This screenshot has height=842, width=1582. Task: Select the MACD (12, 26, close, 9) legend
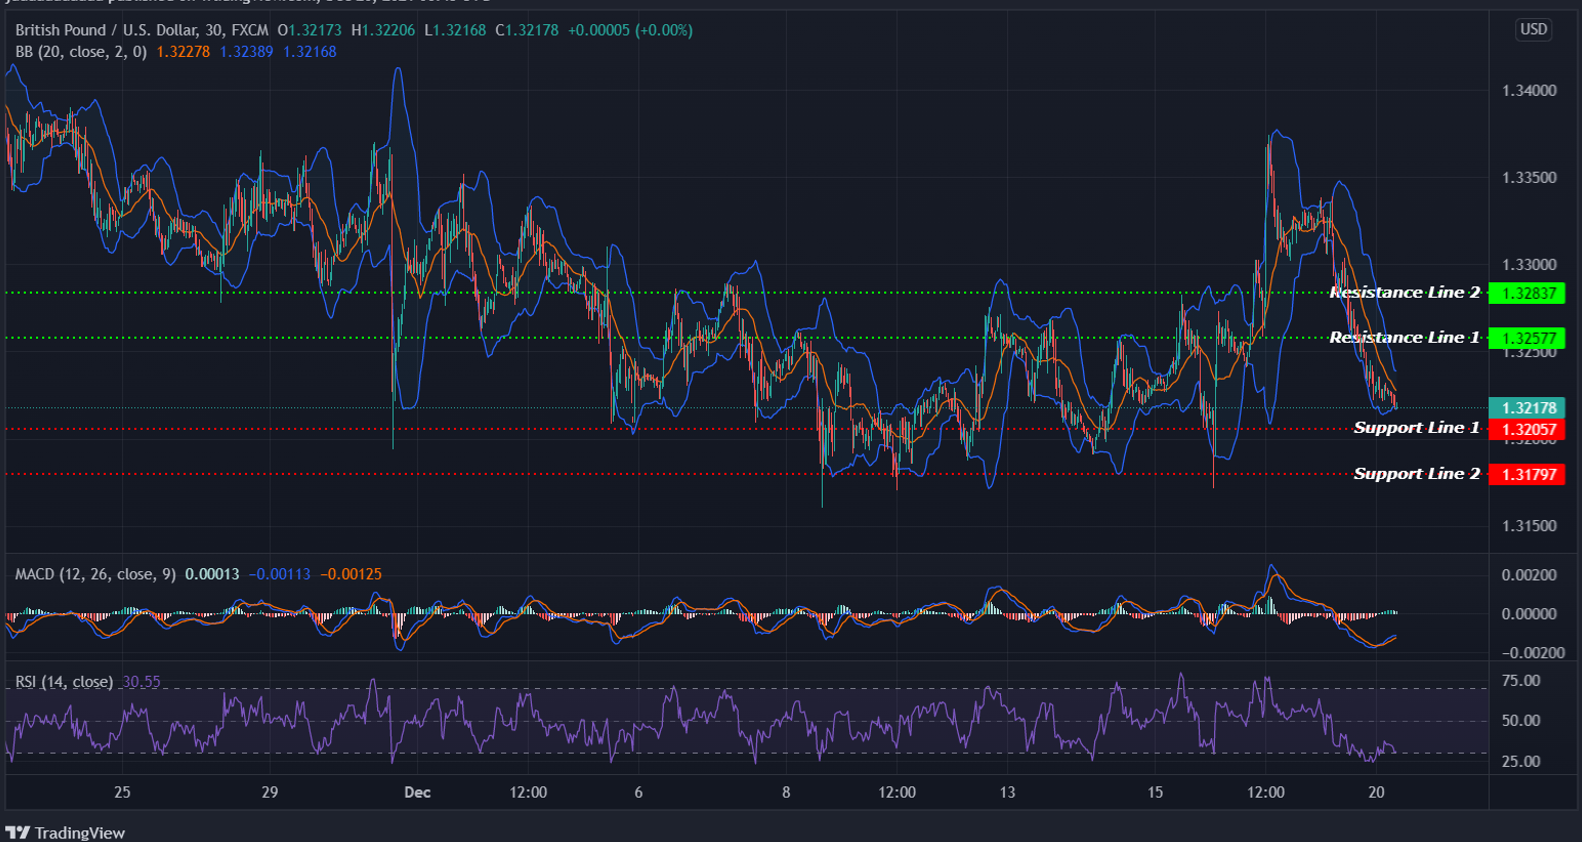(x=95, y=574)
